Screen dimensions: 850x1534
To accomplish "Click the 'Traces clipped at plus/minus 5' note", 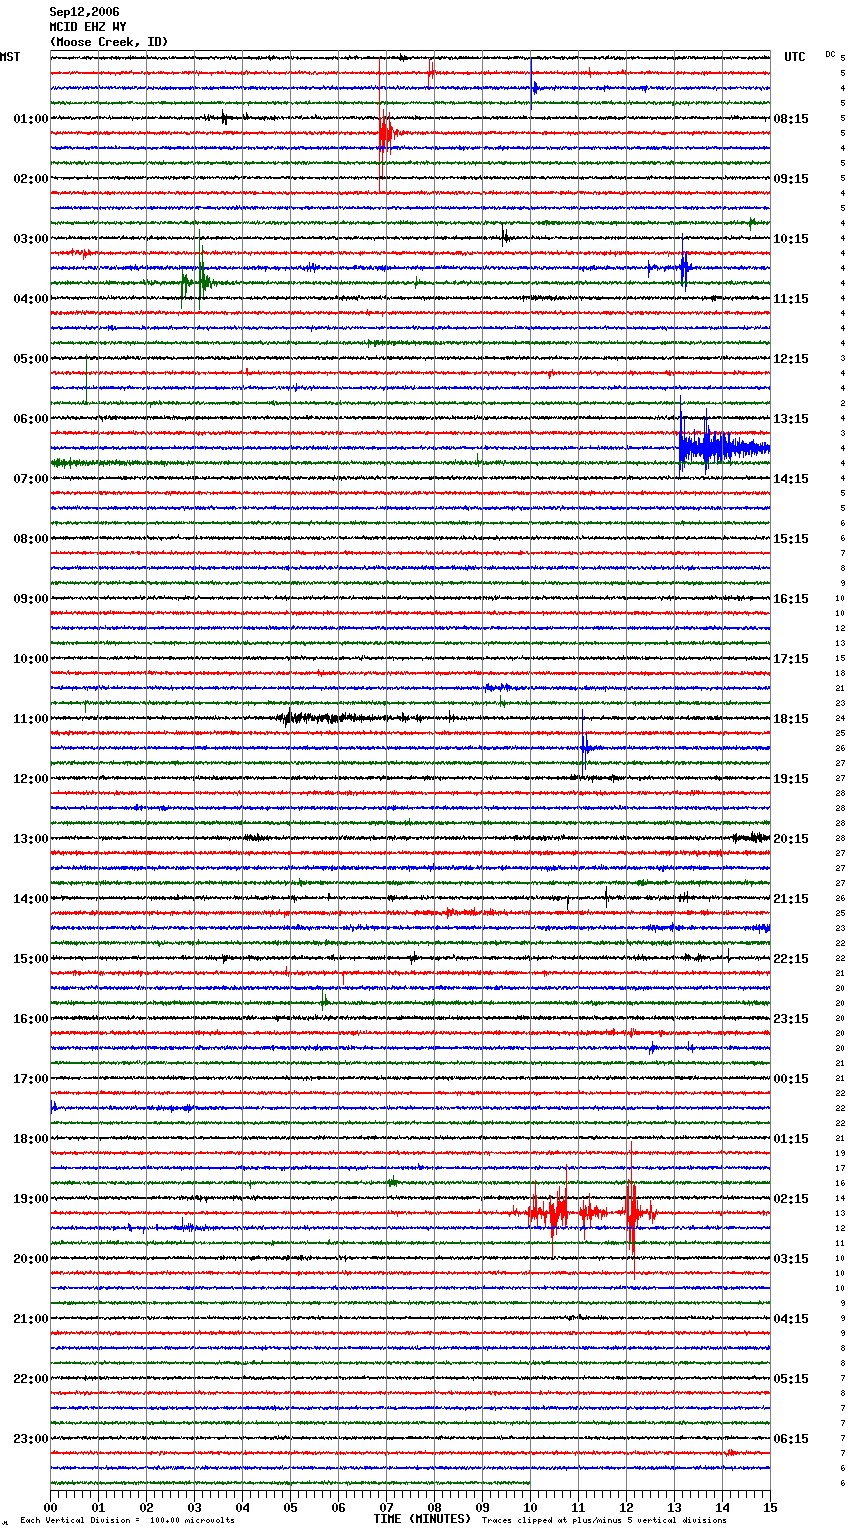I will click(x=604, y=1520).
